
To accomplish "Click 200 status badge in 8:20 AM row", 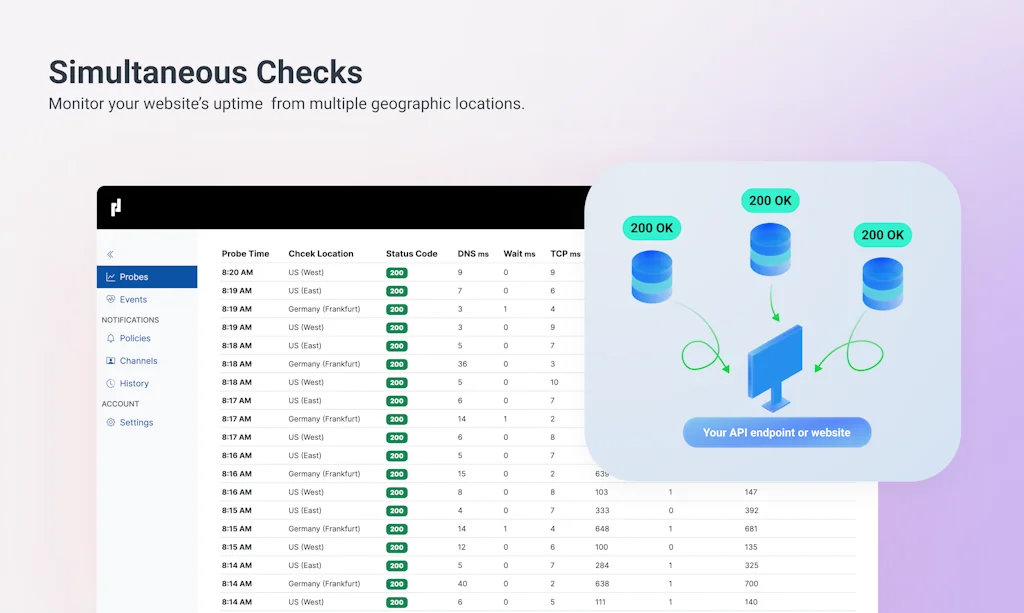I will pyautogui.click(x=397, y=273).
